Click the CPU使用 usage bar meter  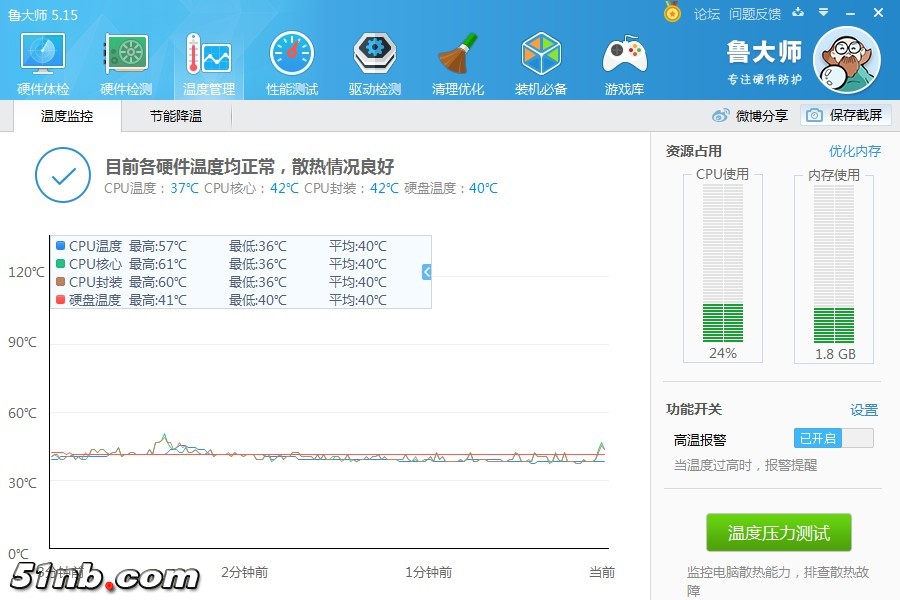(722, 265)
